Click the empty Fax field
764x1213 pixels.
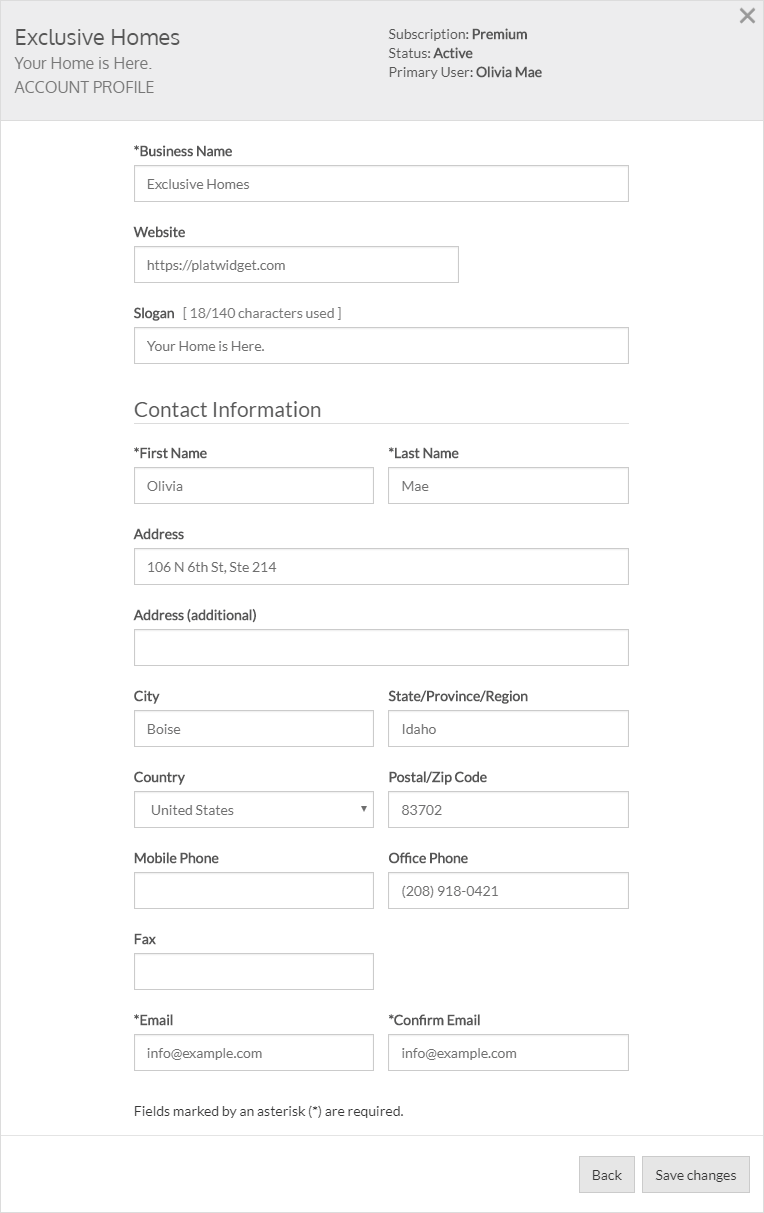pos(253,972)
